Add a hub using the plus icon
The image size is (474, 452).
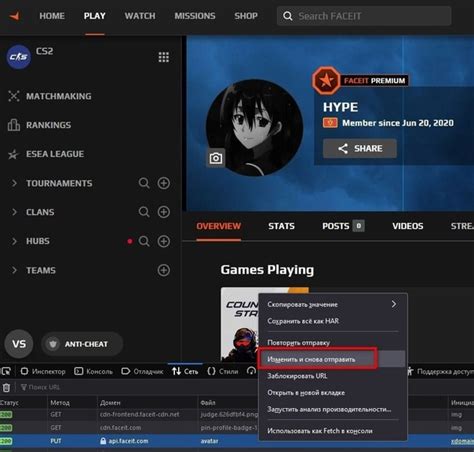164,241
